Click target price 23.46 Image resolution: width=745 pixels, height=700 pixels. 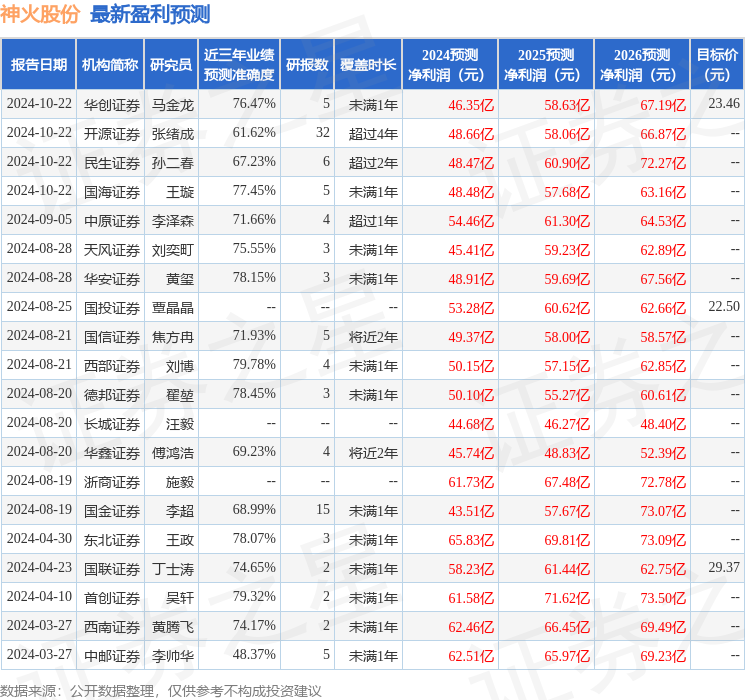[x=724, y=103]
